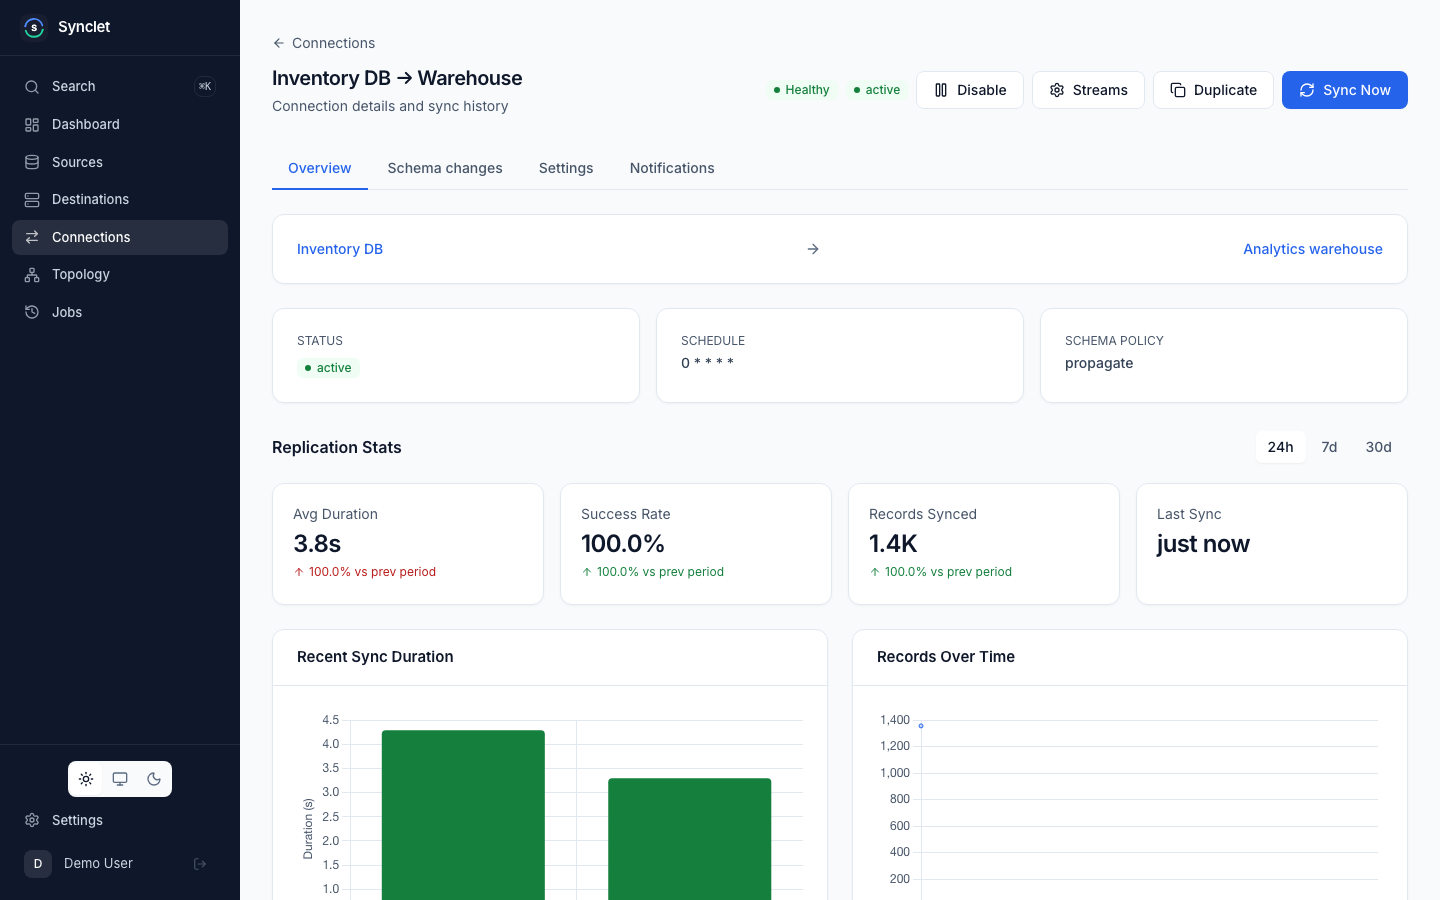This screenshot has width=1440, height=900.
Task: Open the Notifications tab
Action: tap(672, 168)
